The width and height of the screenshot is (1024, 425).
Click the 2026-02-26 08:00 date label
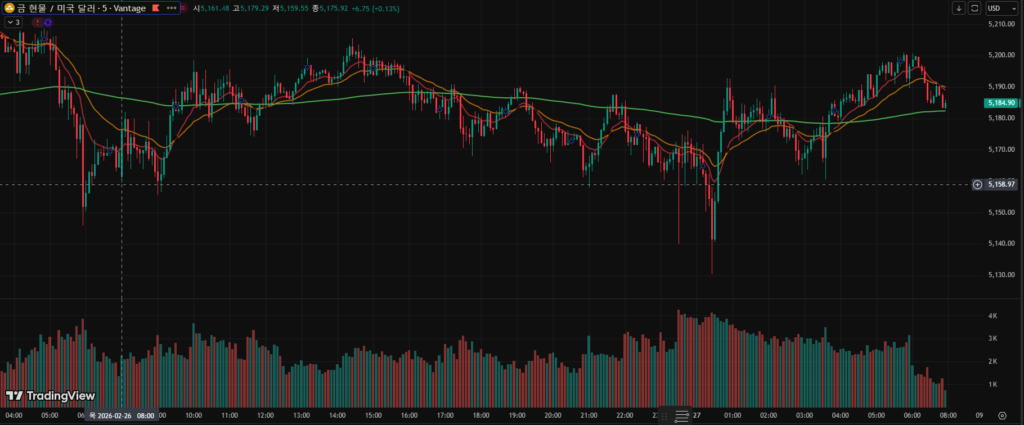pos(122,414)
